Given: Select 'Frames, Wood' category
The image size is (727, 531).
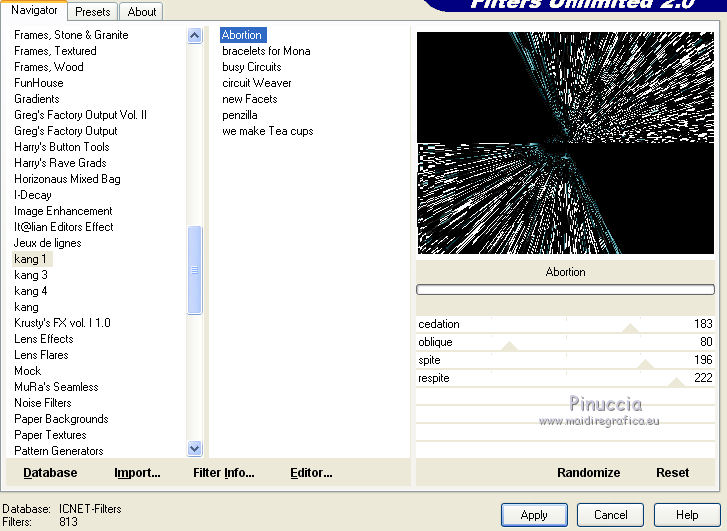Looking at the screenshot, I should pyautogui.click(x=49, y=67).
